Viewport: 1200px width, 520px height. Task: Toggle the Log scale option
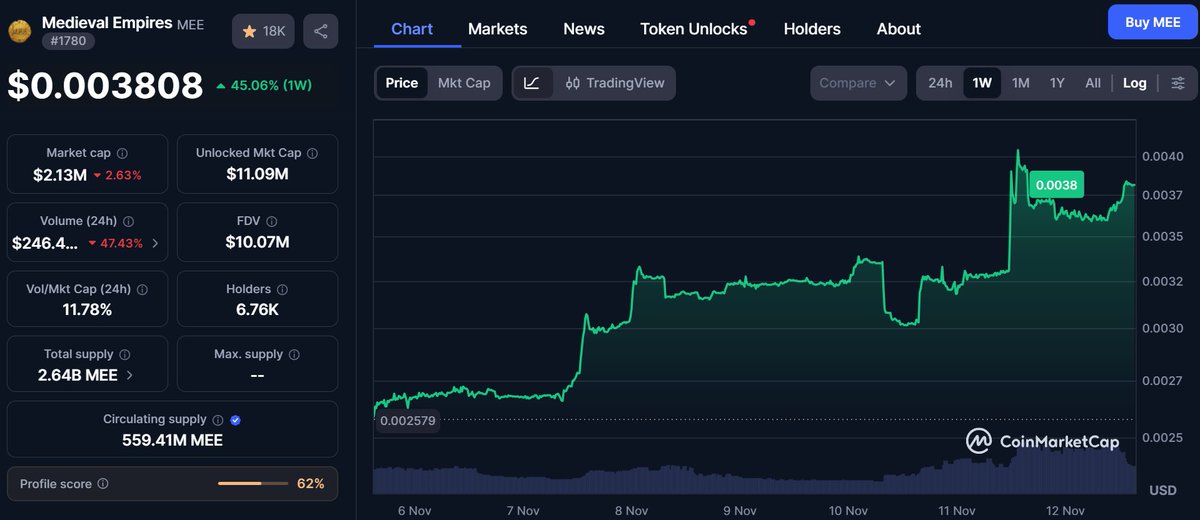(x=1134, y=83)
